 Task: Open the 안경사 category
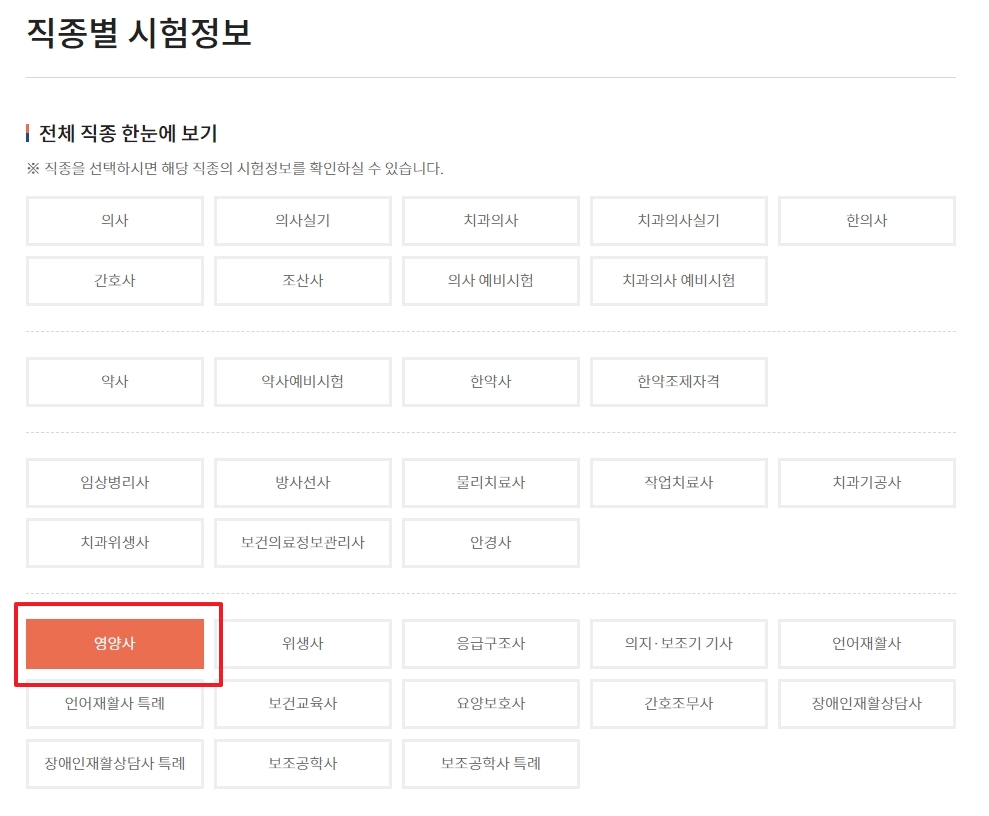tap(490, 543)
